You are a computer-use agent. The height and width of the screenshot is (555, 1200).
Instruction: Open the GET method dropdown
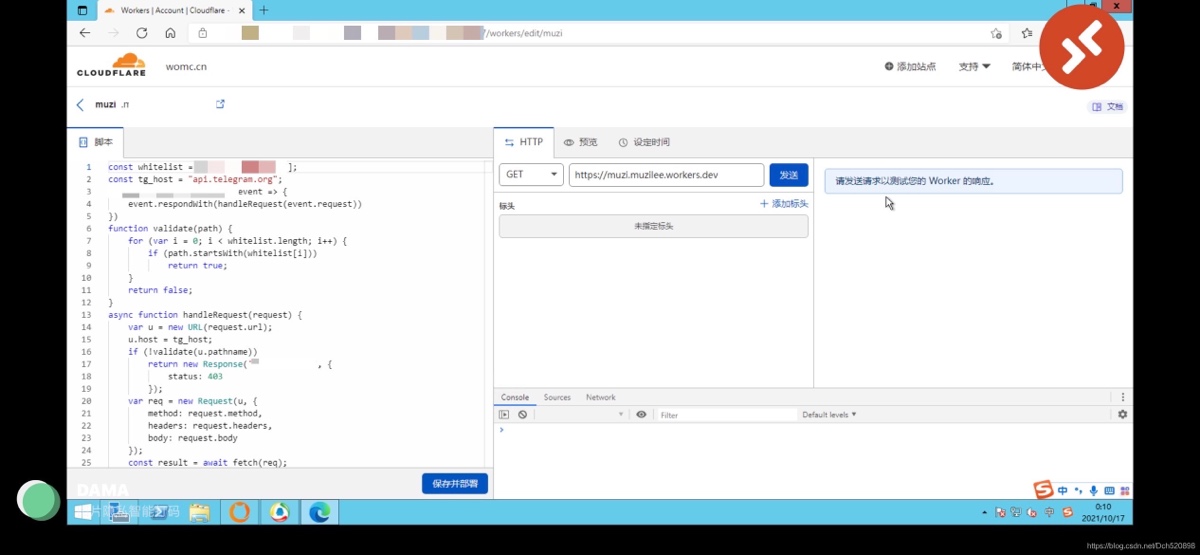click(531, 174)
